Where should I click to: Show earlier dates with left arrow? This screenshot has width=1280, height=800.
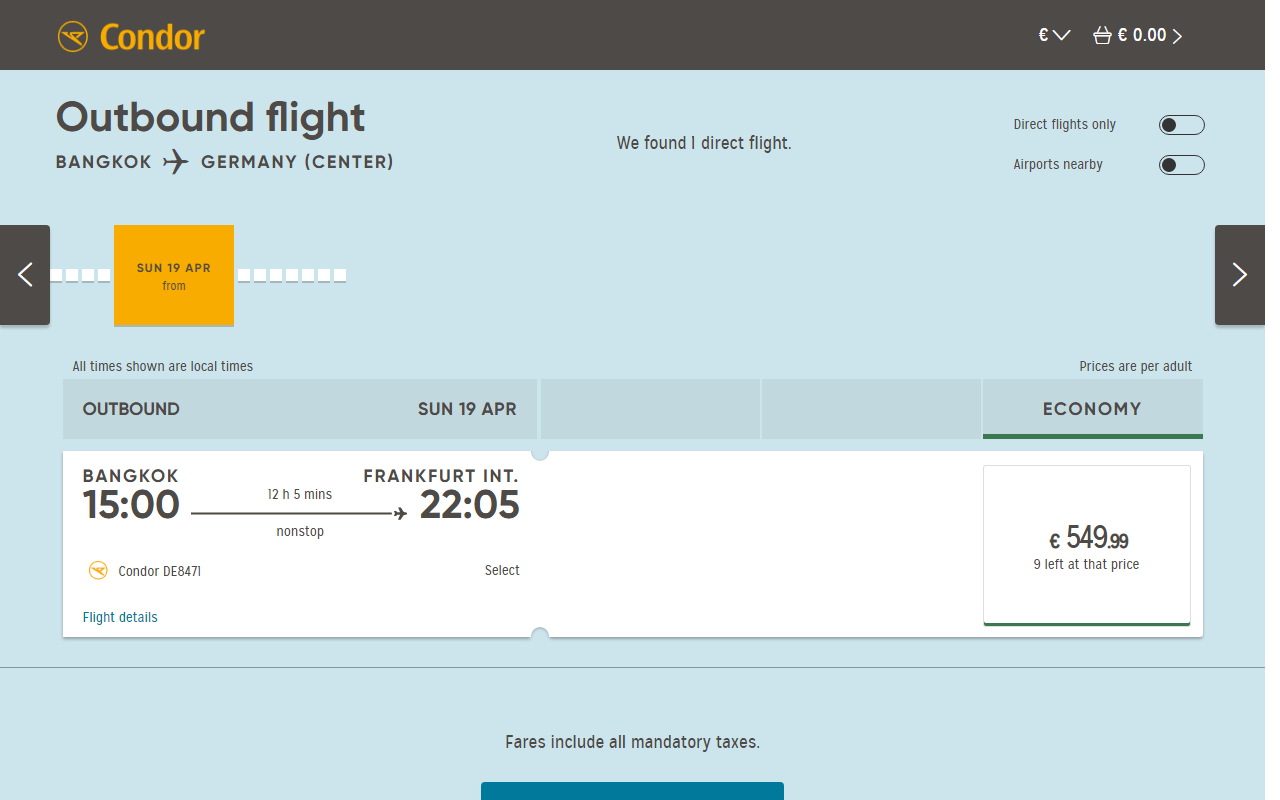coord(25,275)
